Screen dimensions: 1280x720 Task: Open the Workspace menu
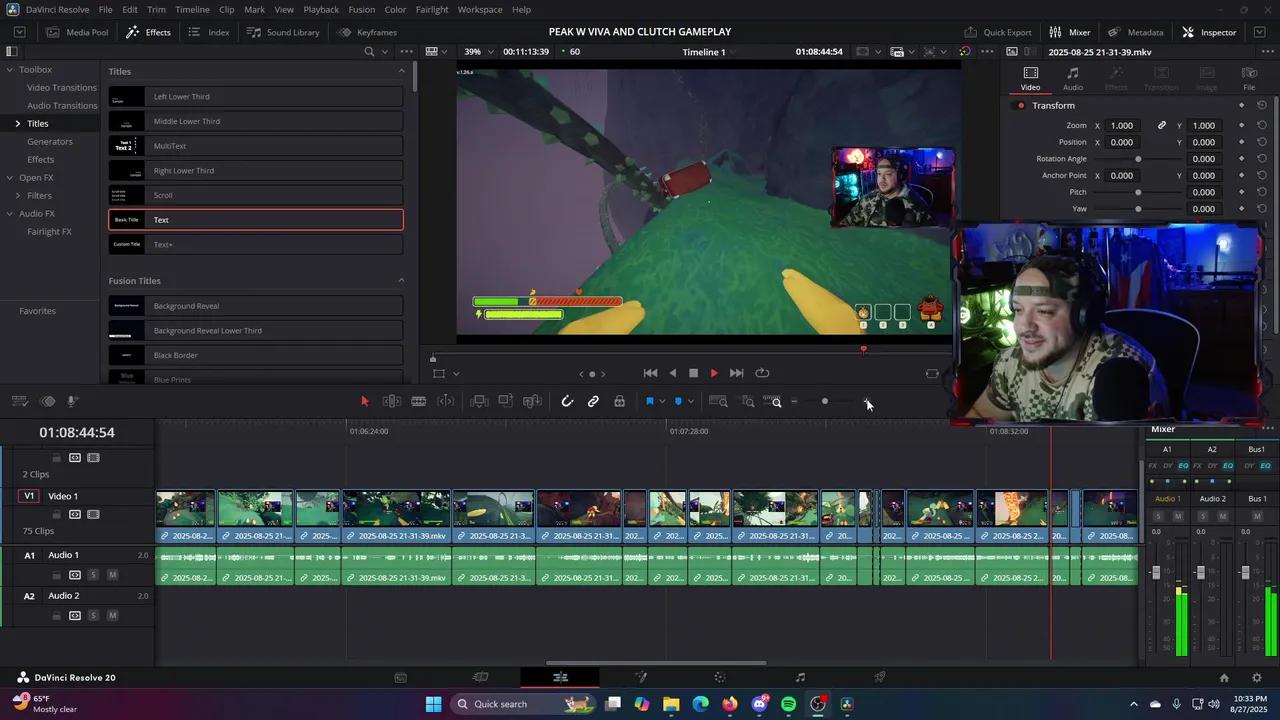click(480, 9)
